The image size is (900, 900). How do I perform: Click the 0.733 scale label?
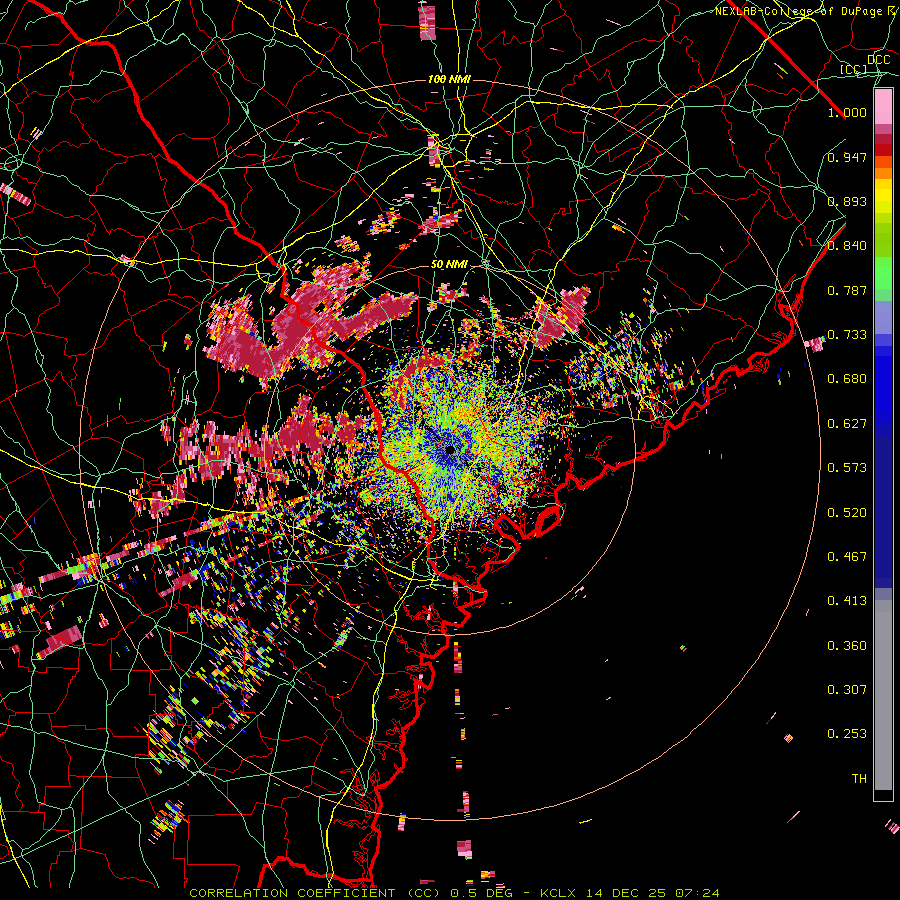click(x=847, y=335)
